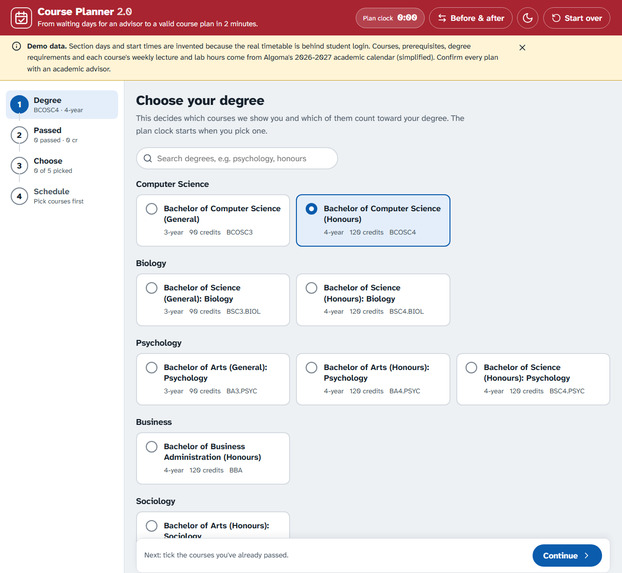Screen dimensions: 622x573
Task: Click the BBA program code text
Action: pos(236,470)
